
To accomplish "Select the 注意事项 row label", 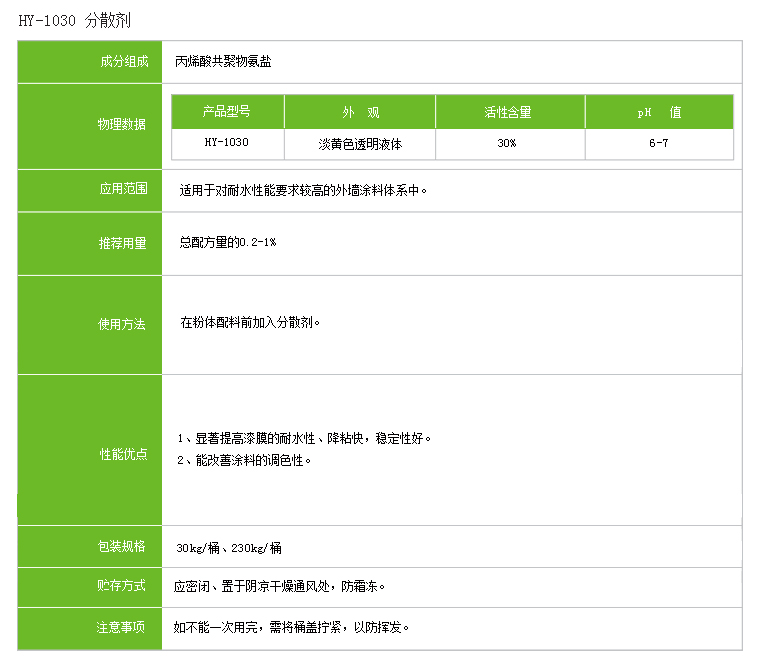I will coord(122,627).
